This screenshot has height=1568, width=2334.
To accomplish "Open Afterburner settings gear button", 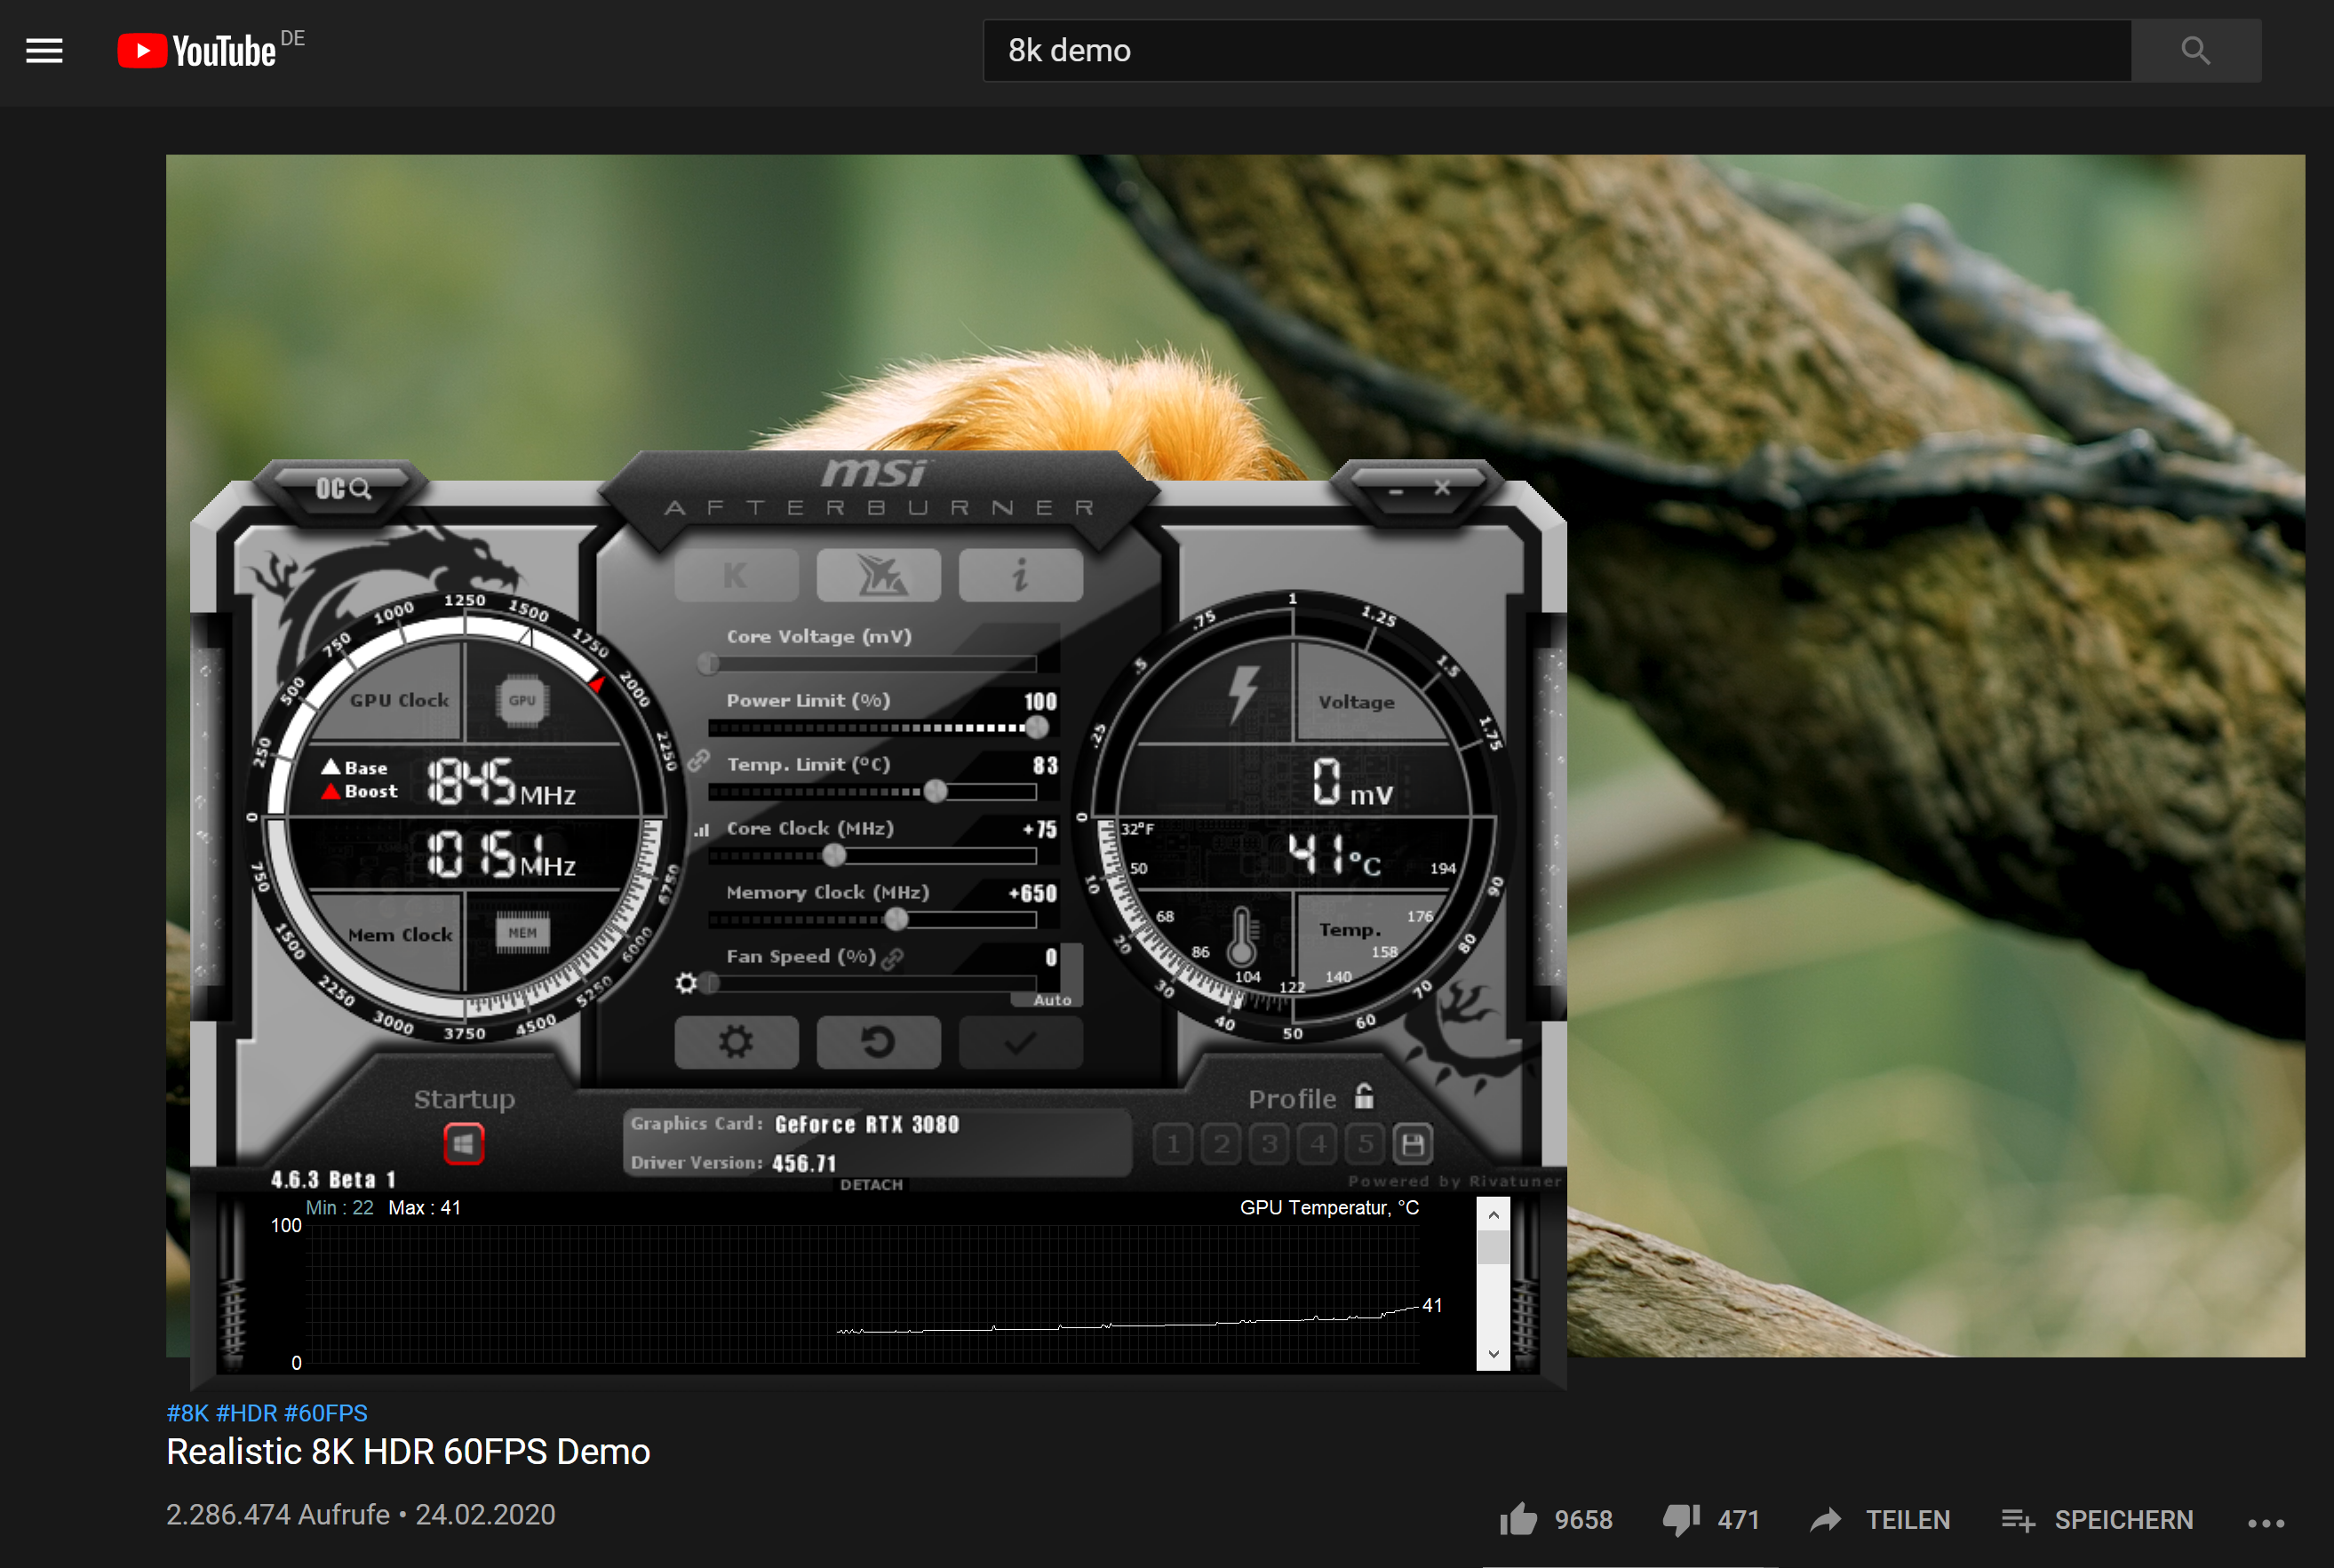I will [x=736, y=1043].
